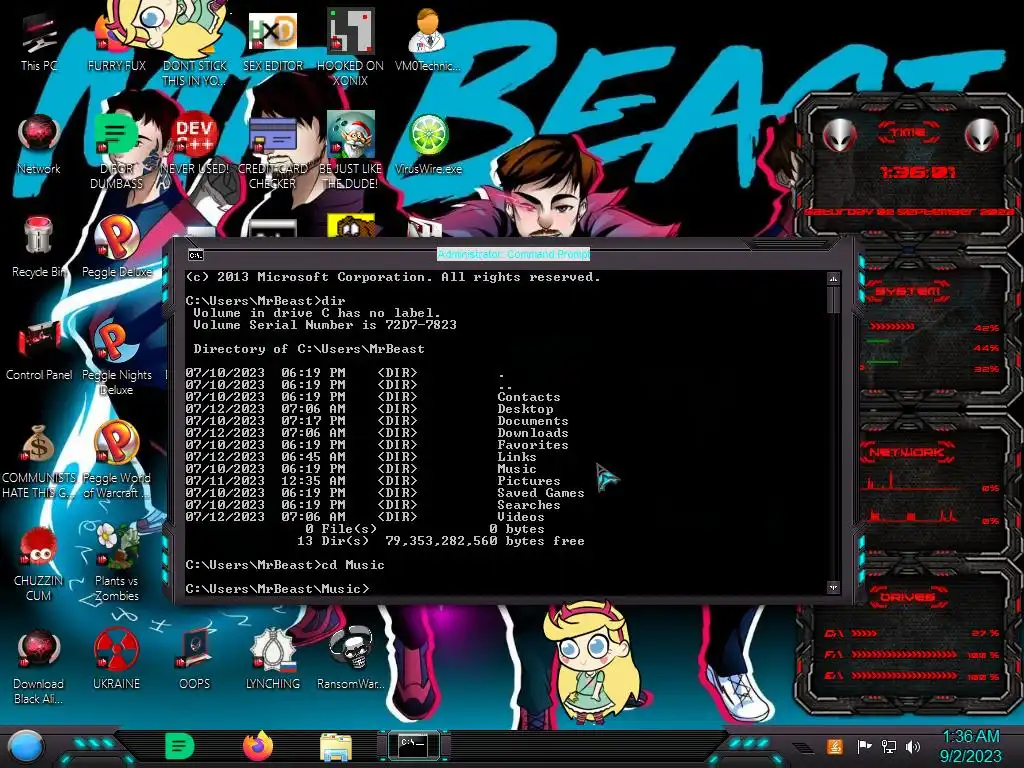Click the Administrator: Command Prompt title
This screenshot has width=1024, height=768.
[x=513, y=254]
